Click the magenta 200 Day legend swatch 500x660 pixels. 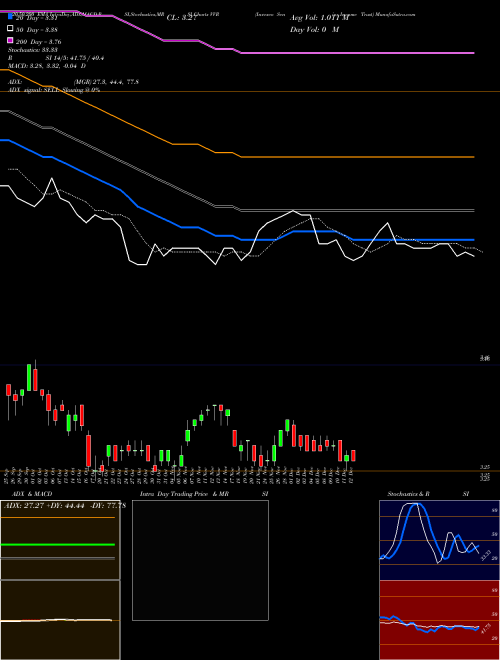(x=10, y=41)
